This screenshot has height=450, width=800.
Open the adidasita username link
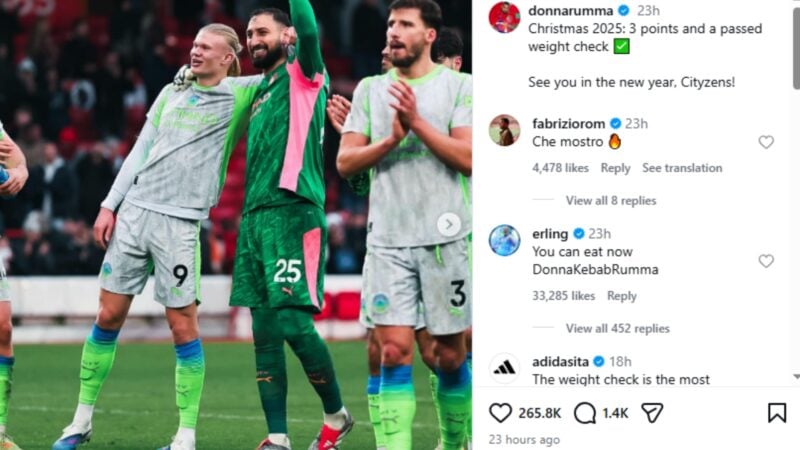tap(560, 361)
